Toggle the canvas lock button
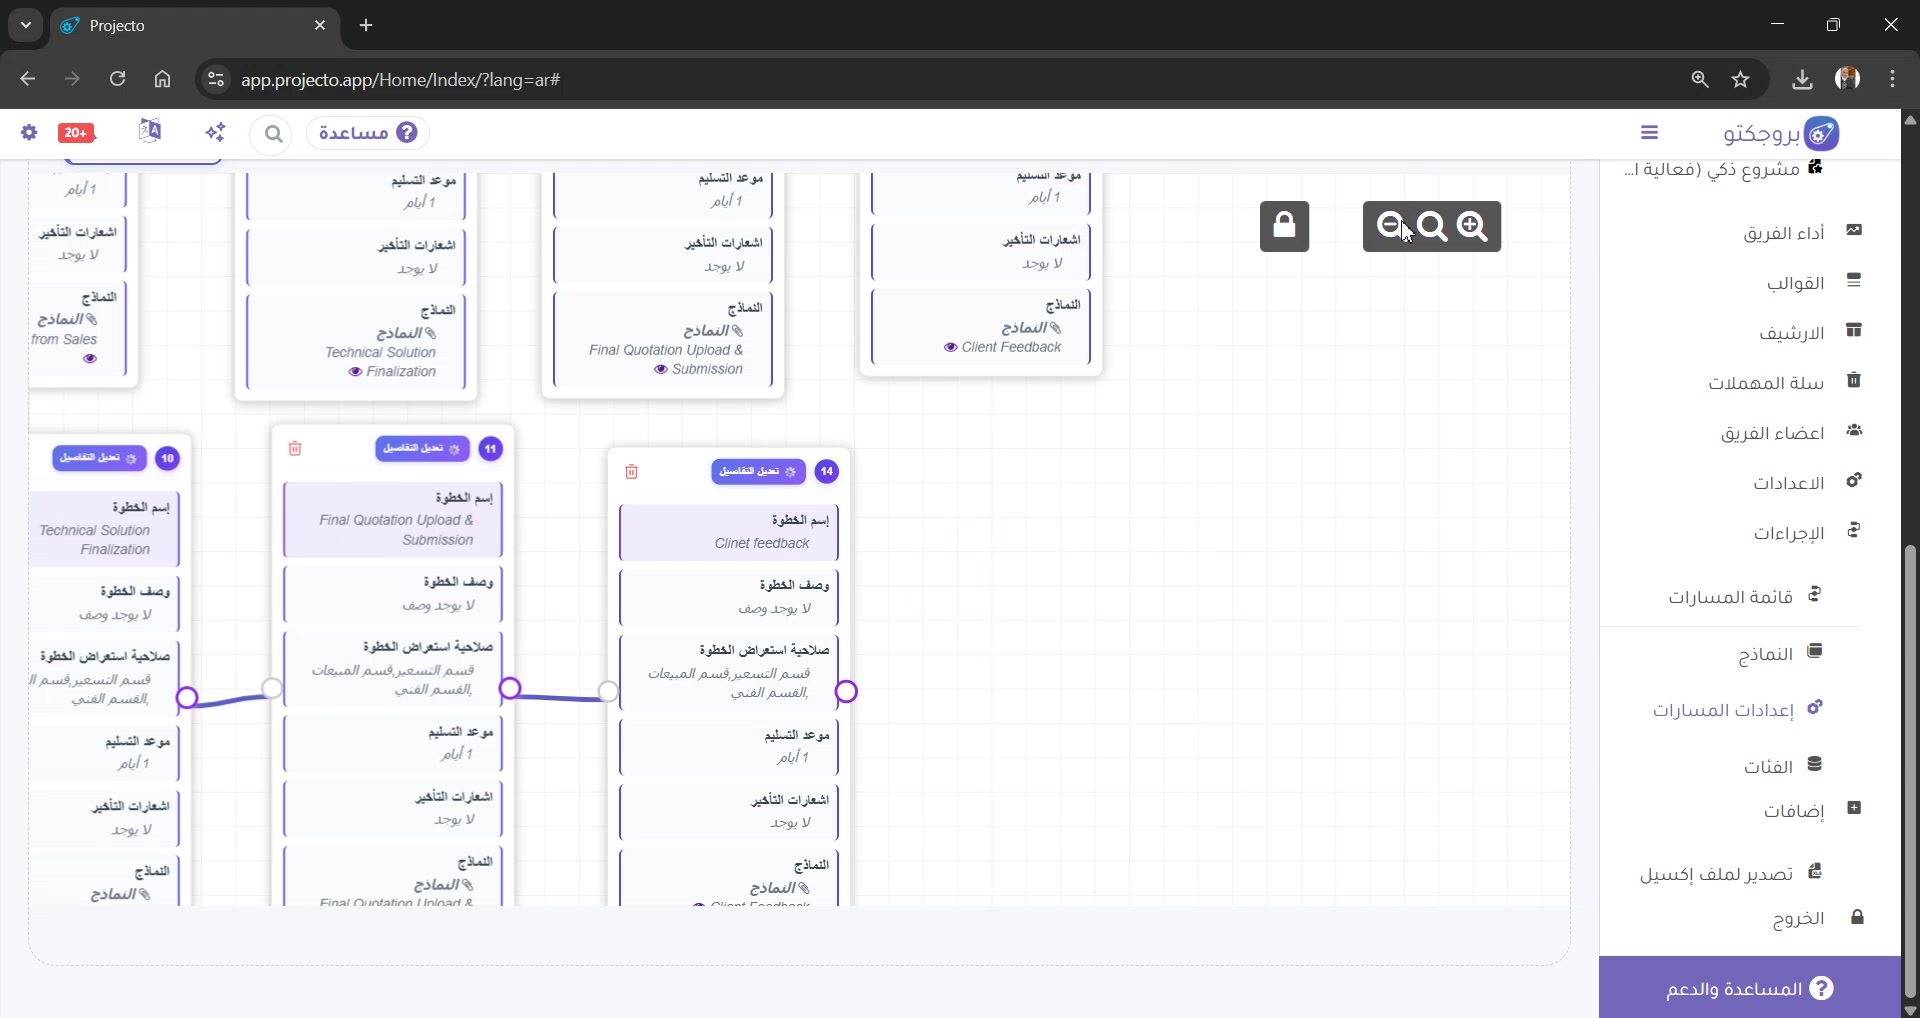The height and width of the screenshot is (1018, 1920). pyautogui.click(x=1284, y=226)
